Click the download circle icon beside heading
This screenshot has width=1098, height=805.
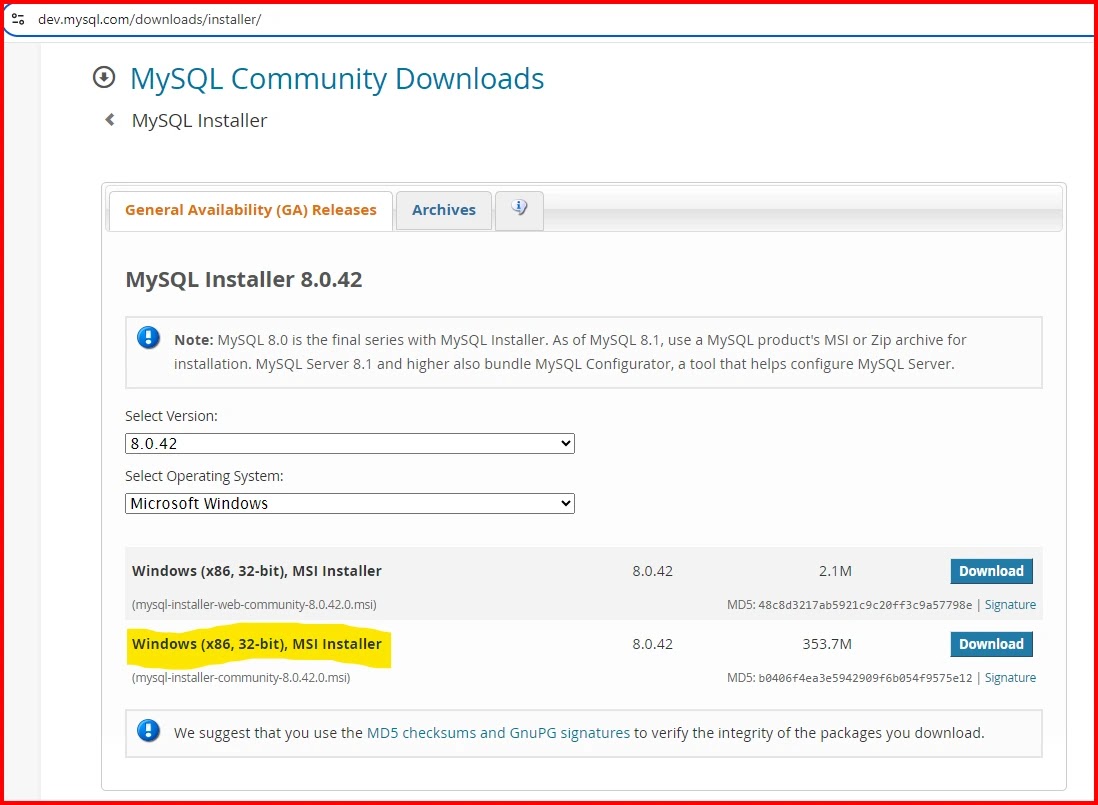tap(104, 78)
